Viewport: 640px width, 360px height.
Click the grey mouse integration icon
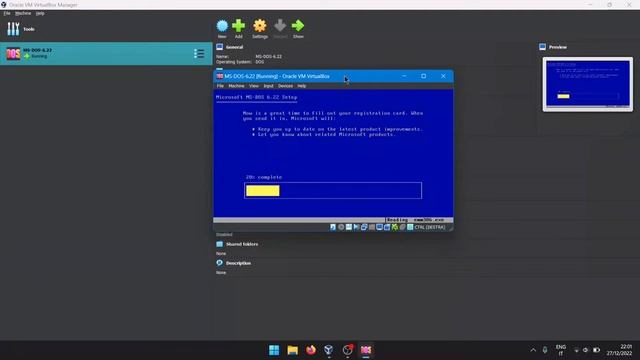402,227
